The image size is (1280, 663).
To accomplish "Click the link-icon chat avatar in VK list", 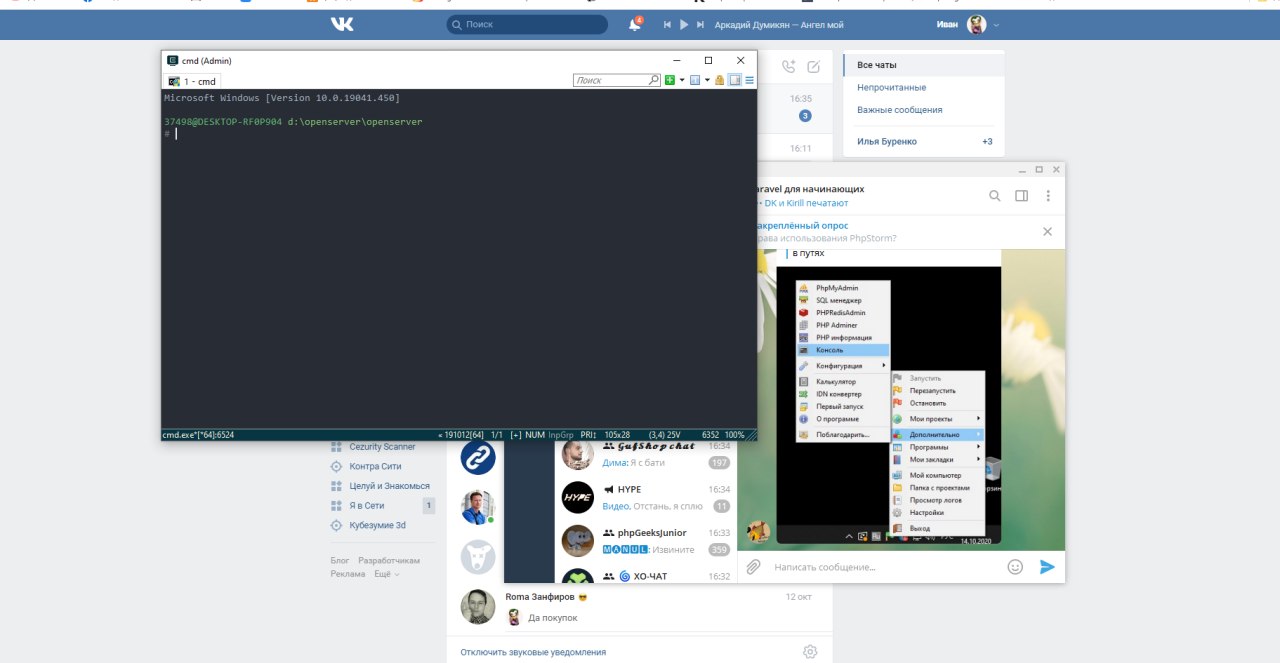I will pyautogui.click(x=478, y=457).
